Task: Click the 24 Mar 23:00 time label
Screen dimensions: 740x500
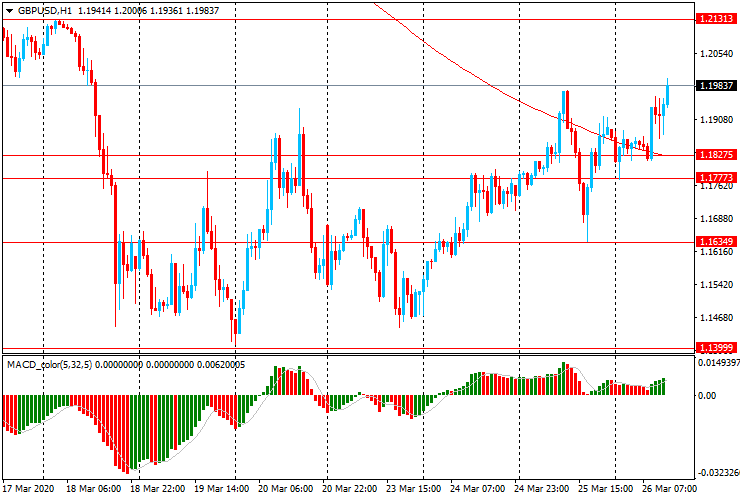Action: coord(542,488)
